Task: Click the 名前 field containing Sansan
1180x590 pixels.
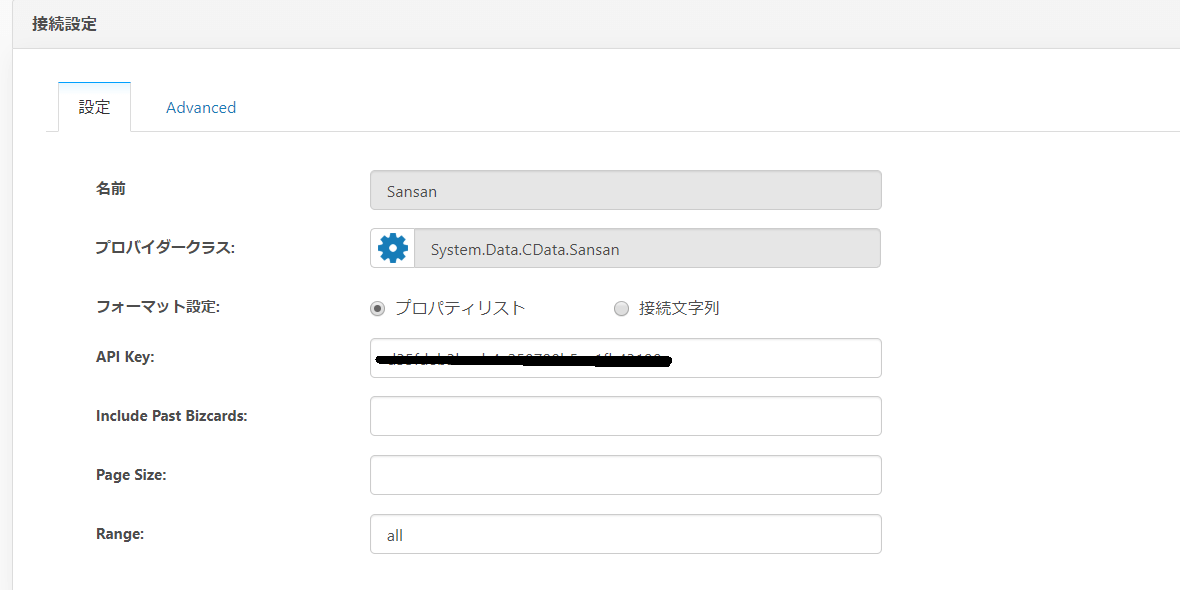Action: coord(625,190)
